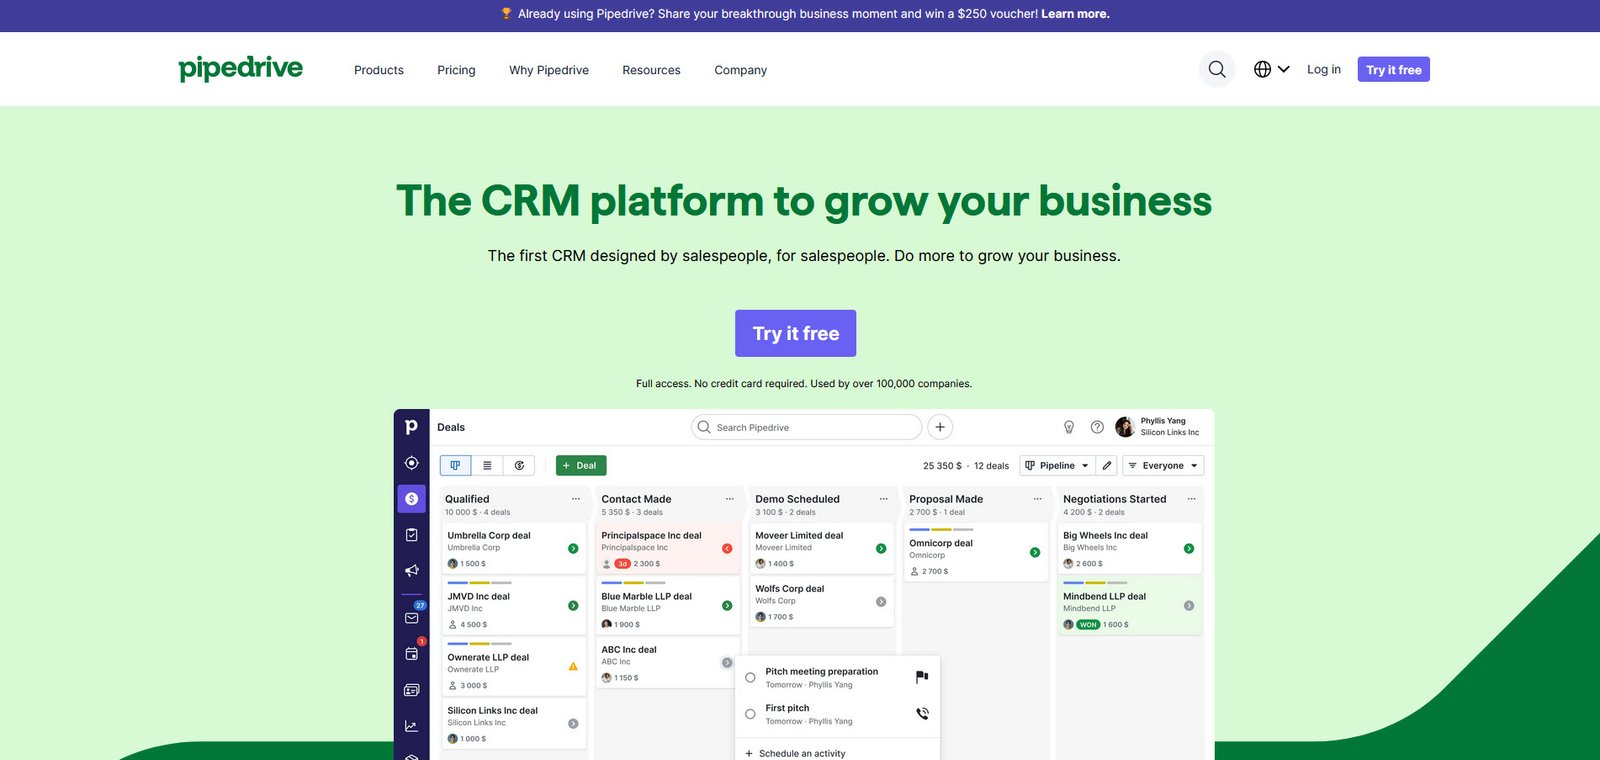This screenshot has width=1600, height=760.
Task: Click Umbrella Corp deal green status arrow
Action: click(573, 548)
